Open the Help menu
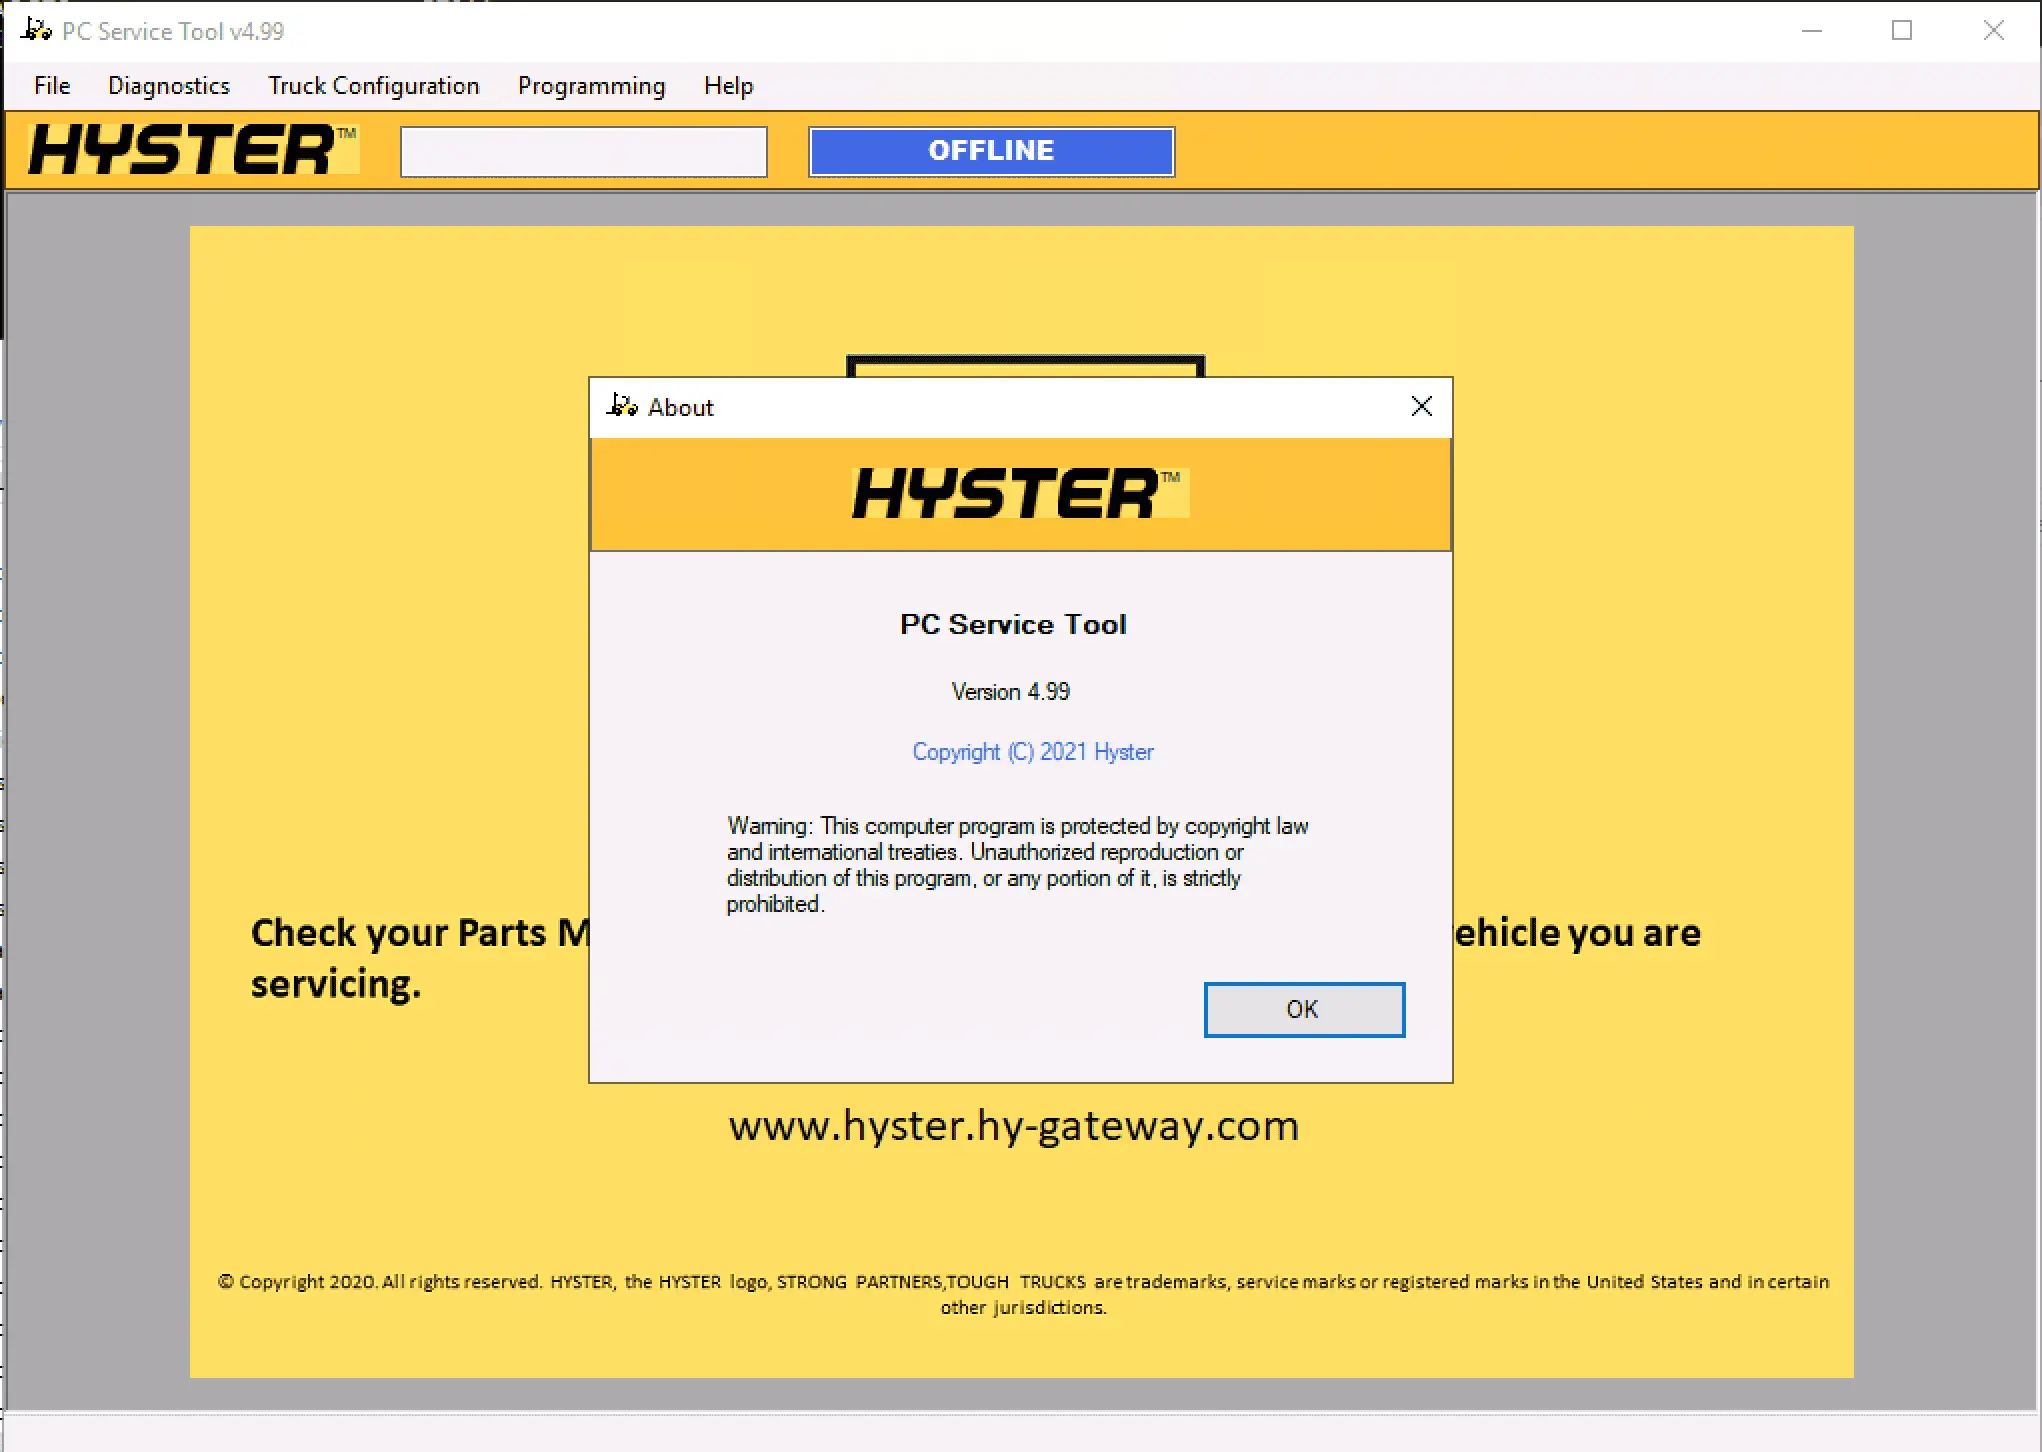The height and width of the screenshot is (1452, 2042). (x=728, y=86)
